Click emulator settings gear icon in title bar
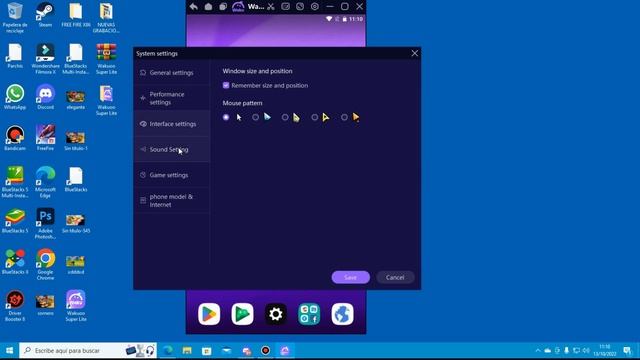Screen dimensions: 640x360 tap(315, 7)
